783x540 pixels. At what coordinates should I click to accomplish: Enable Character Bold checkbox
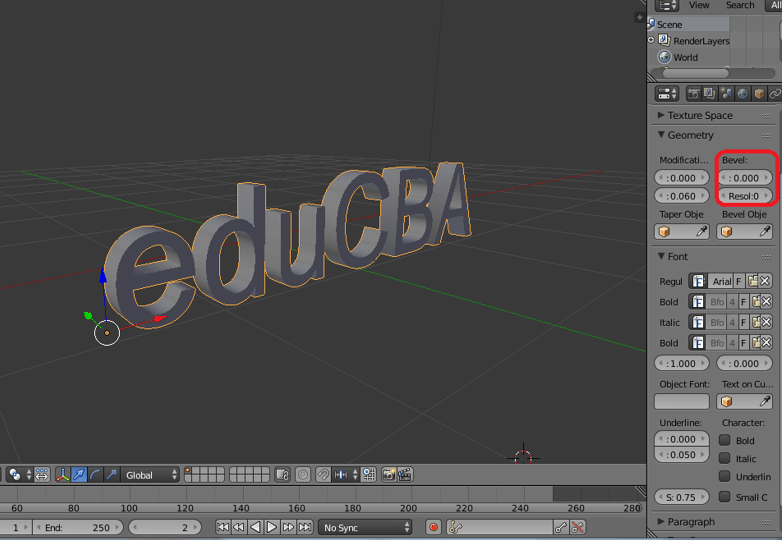pyautogui.click(x=725, y=440)
